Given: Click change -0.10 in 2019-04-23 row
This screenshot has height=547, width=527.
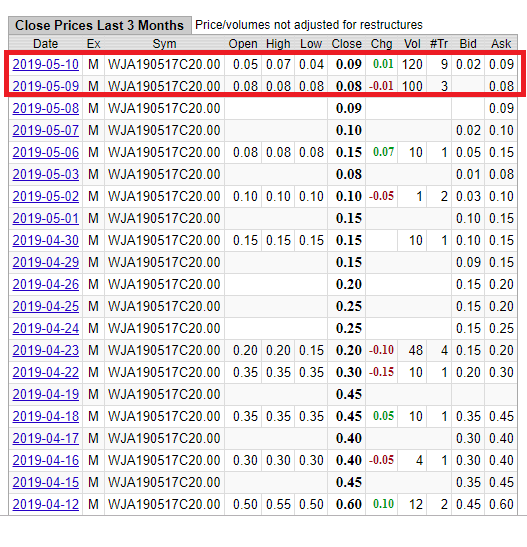Looking at the screenshot, I should (381, 350).
